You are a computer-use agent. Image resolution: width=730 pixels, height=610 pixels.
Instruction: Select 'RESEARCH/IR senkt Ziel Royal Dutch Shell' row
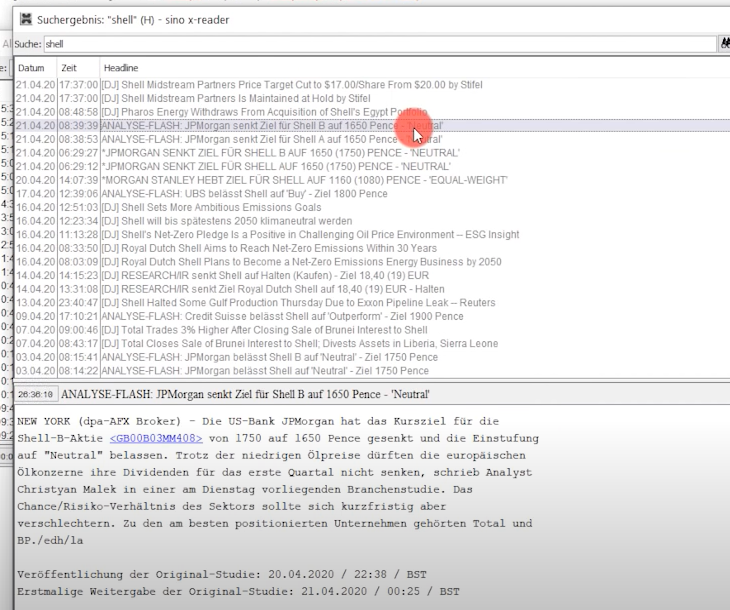[372, 289]
